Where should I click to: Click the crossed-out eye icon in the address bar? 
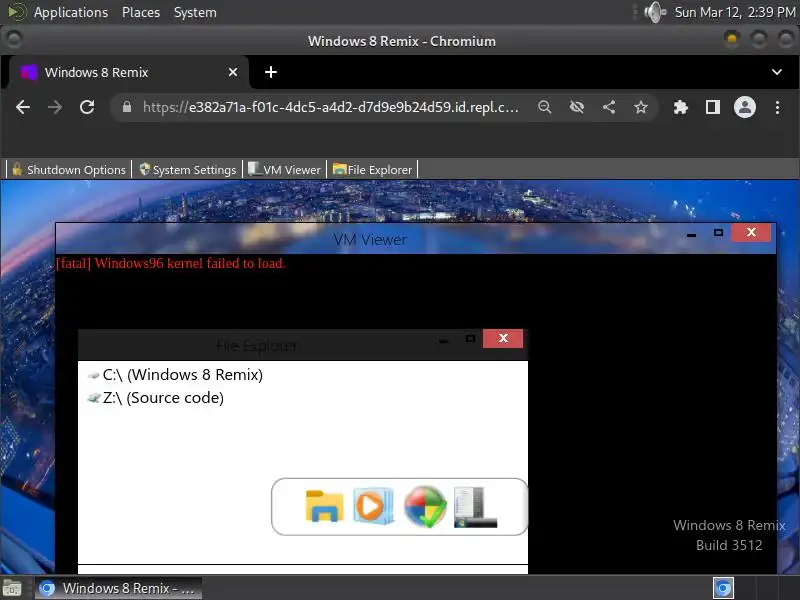[x=577, y=107]
